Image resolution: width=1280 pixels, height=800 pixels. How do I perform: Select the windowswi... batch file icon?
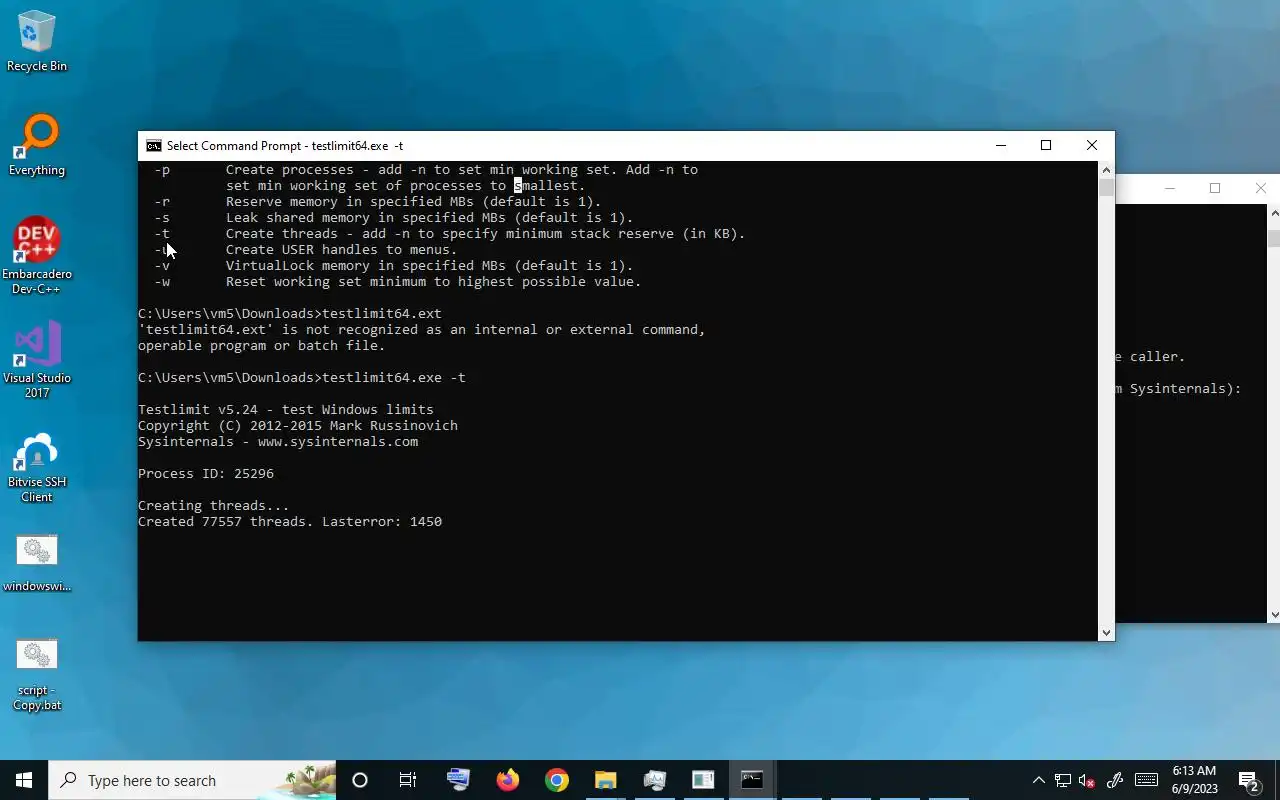pos(37,564)
